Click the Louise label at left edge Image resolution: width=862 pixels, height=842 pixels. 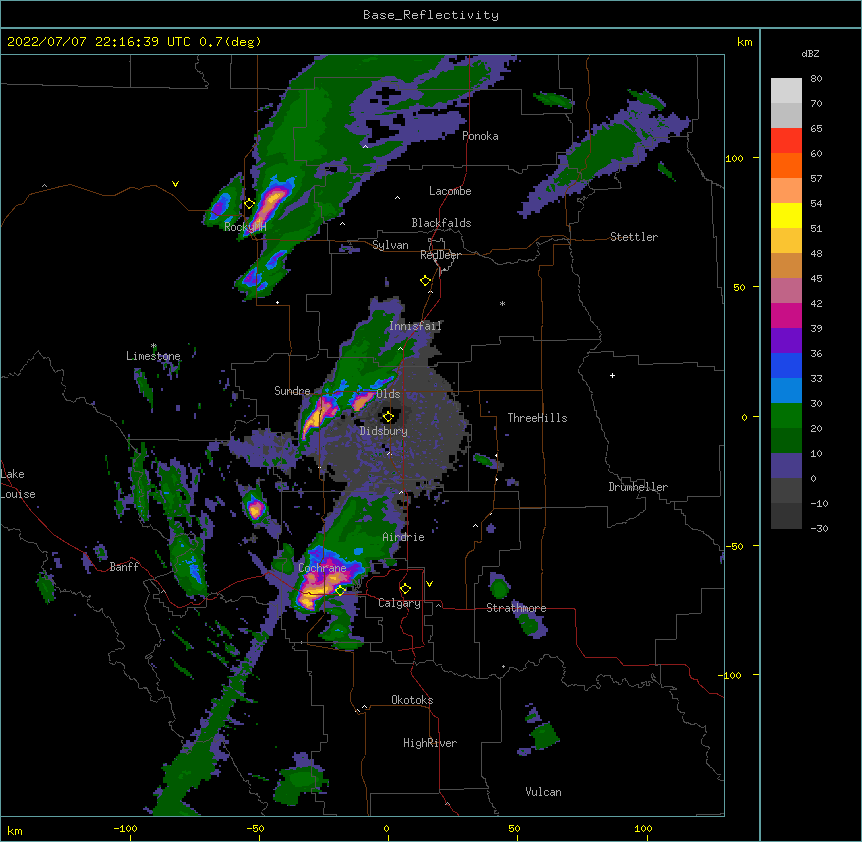[18, 494]
